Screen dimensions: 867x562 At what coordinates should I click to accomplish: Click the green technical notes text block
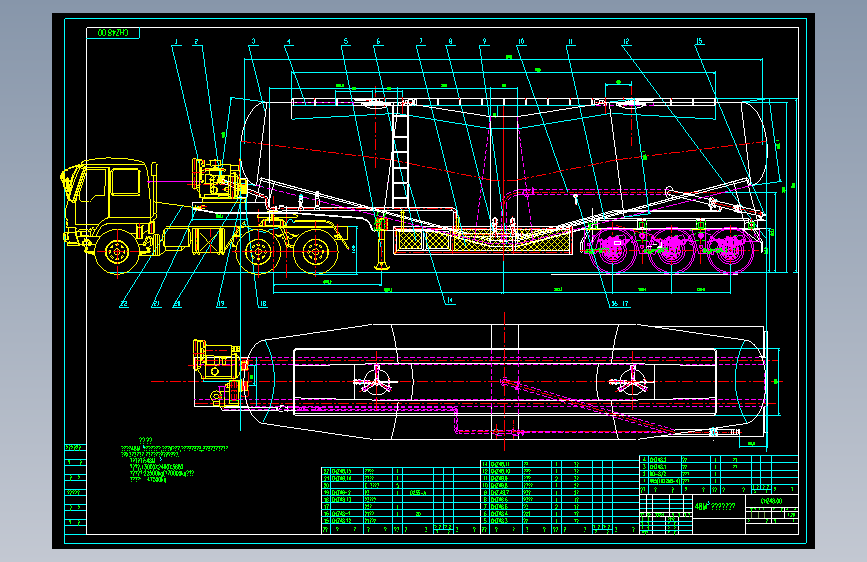174,460
